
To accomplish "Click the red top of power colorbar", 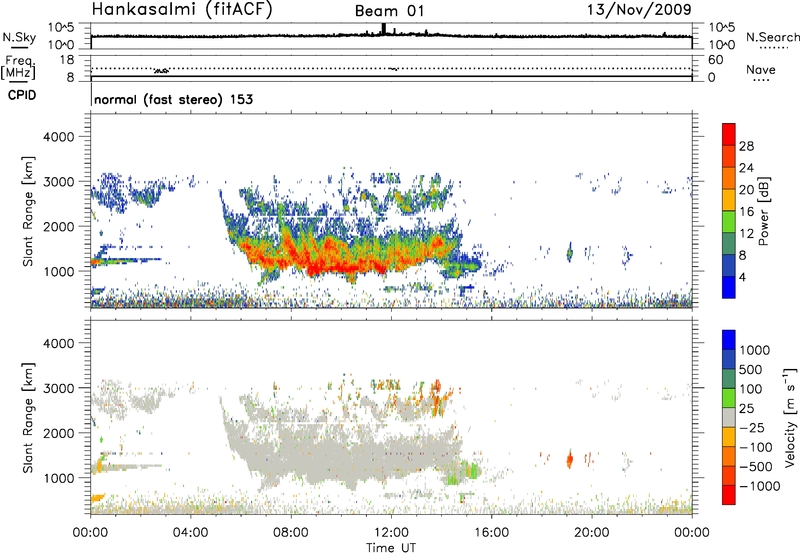I will (729, 134).
